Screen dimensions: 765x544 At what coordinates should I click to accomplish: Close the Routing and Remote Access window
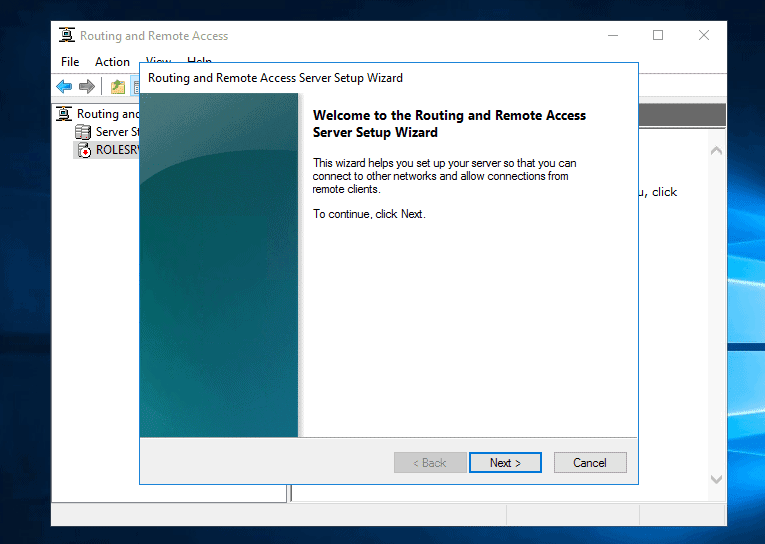pos(704,35)
